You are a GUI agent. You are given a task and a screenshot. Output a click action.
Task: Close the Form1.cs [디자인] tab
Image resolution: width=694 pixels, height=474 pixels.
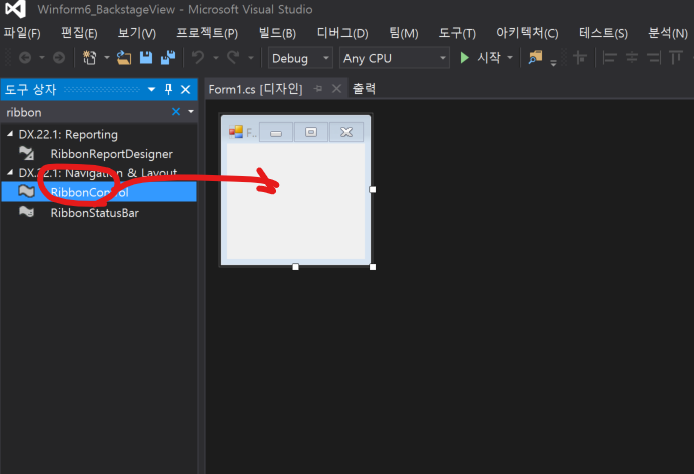(x=336, y=89)
